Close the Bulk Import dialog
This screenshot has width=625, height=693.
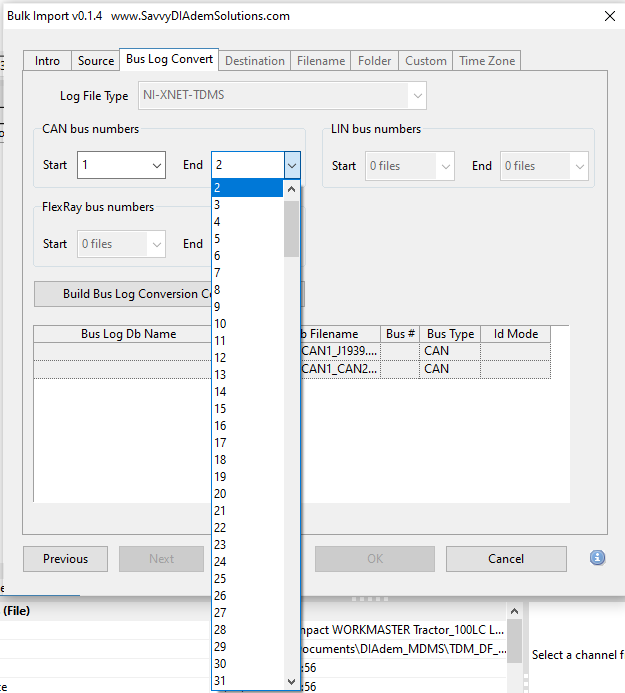point(609,16)
